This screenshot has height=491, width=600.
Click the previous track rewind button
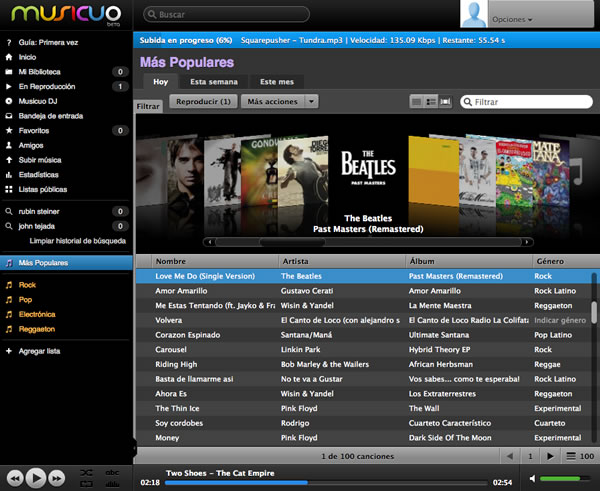point(15,478)
